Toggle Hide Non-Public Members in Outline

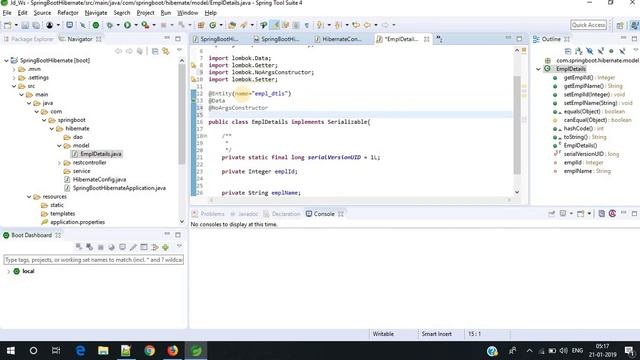pyautogui.click(x=611, y=51)
